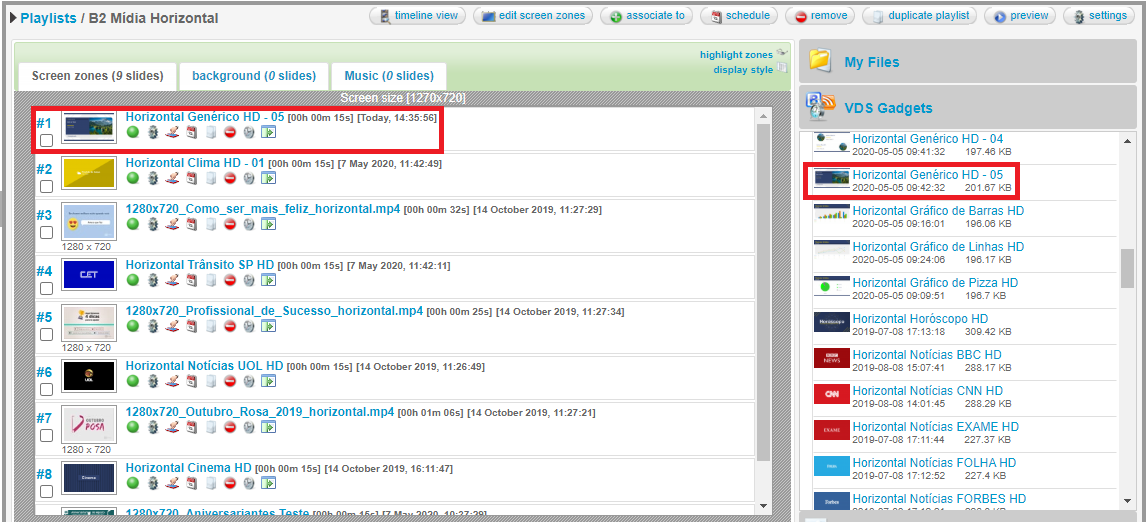1147x522 pixels.
Task: Tick the checkbox for slide #2
Action: [x=46, y=186]
